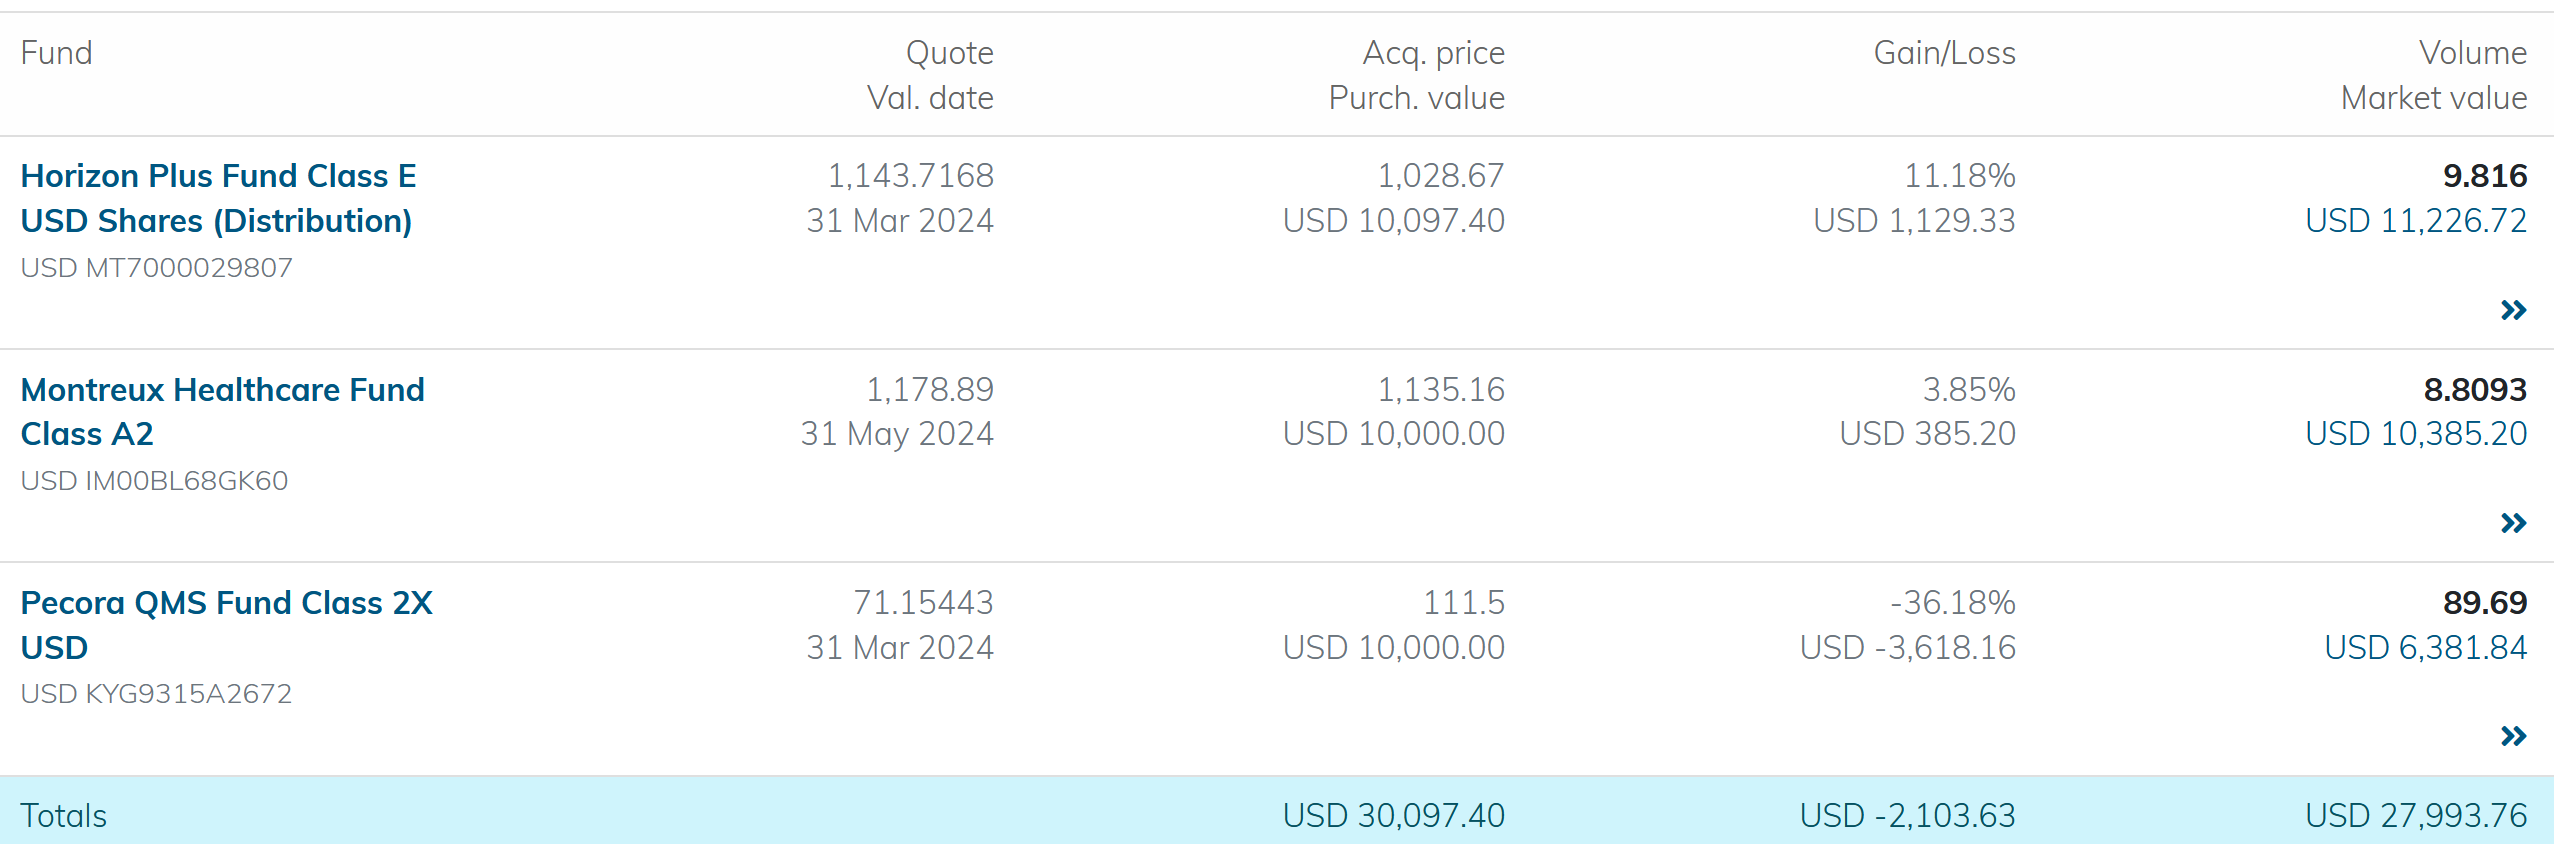This screenshot has height=844, width=2554.
Task: Select the Totals row label
Action: coord(64,816)
